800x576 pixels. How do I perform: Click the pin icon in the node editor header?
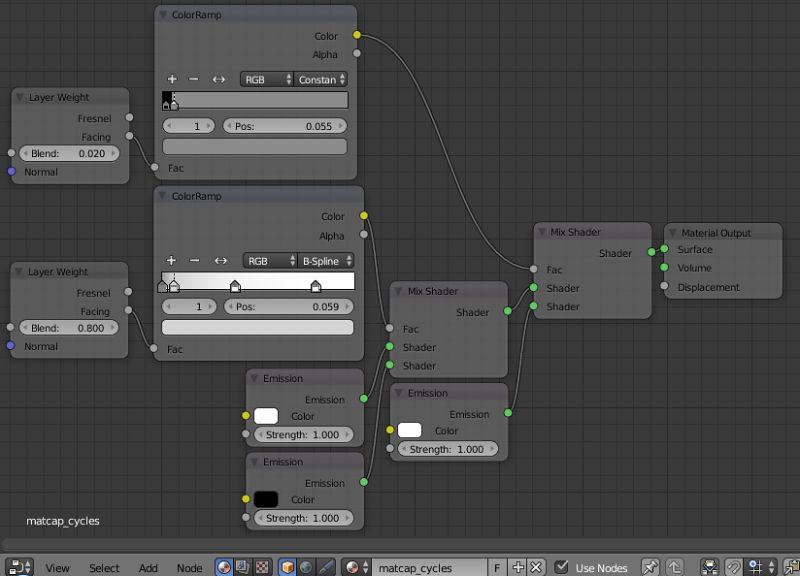(x=650, y=567)
